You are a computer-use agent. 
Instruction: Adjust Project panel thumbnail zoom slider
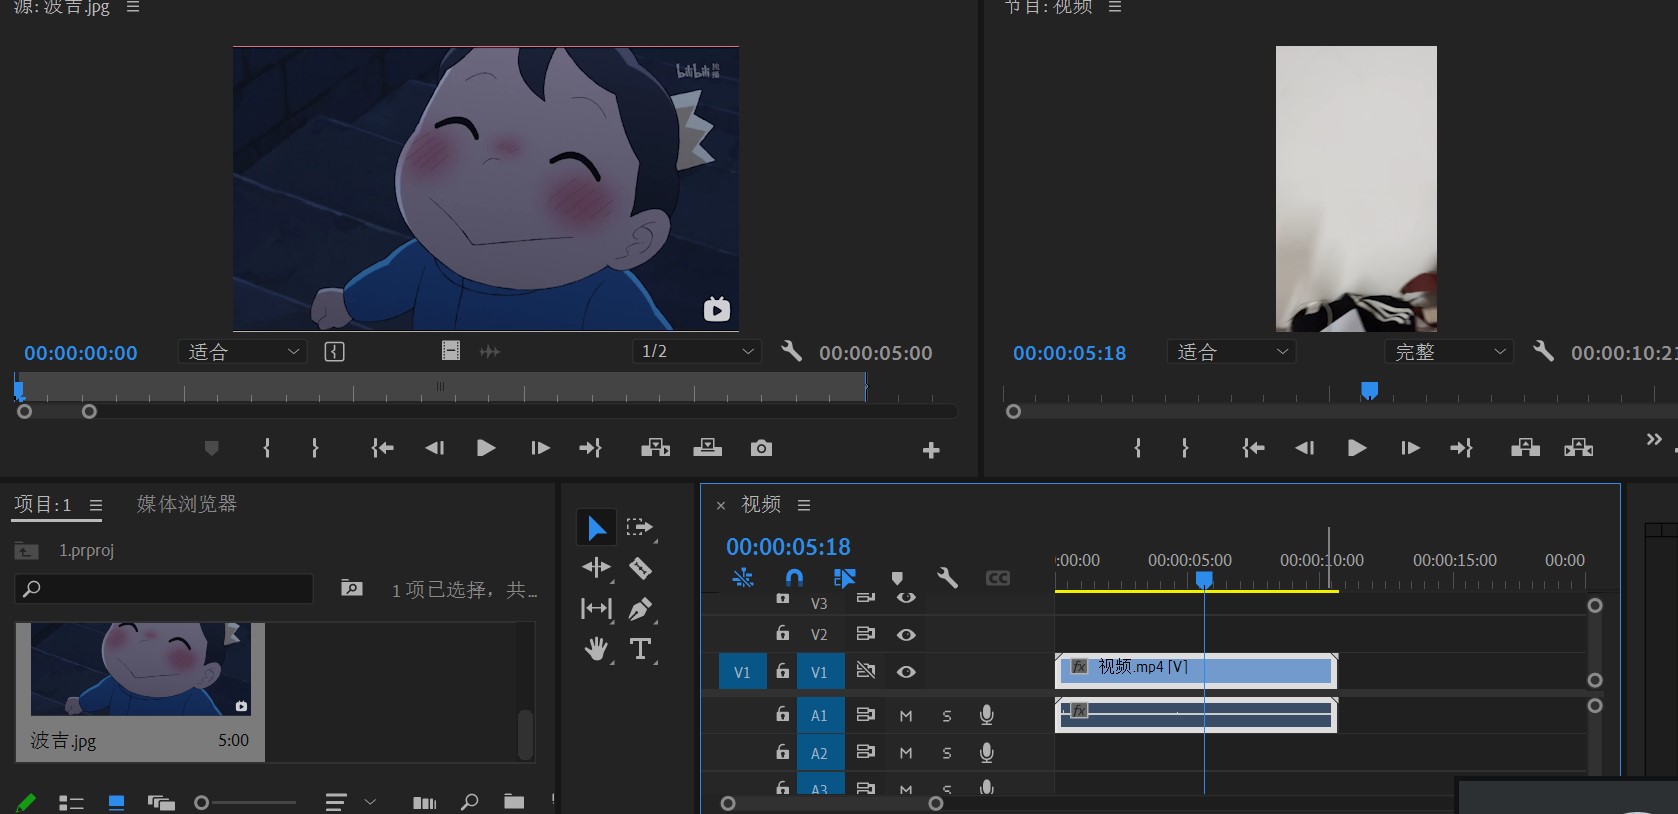[x=202, y=802]
